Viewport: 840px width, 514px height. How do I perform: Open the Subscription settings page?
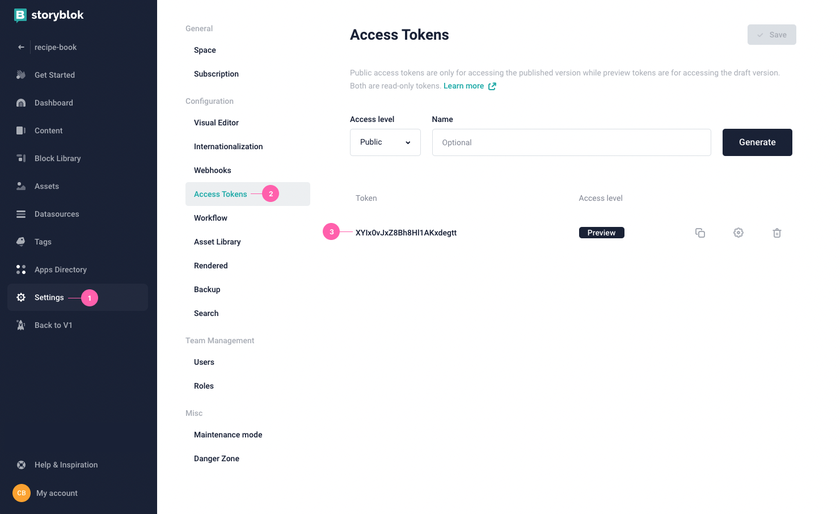click(216, 74)
